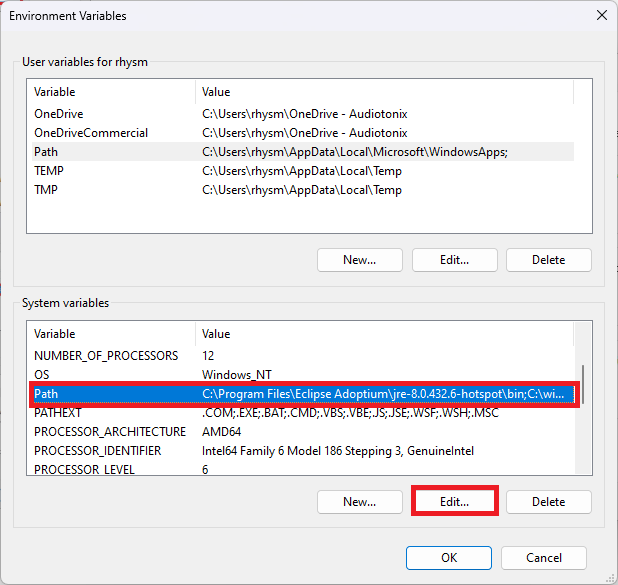Viewport: 618px width, 585px height.
Task: Select the OS system variable row
Action: tap(303, 374)
